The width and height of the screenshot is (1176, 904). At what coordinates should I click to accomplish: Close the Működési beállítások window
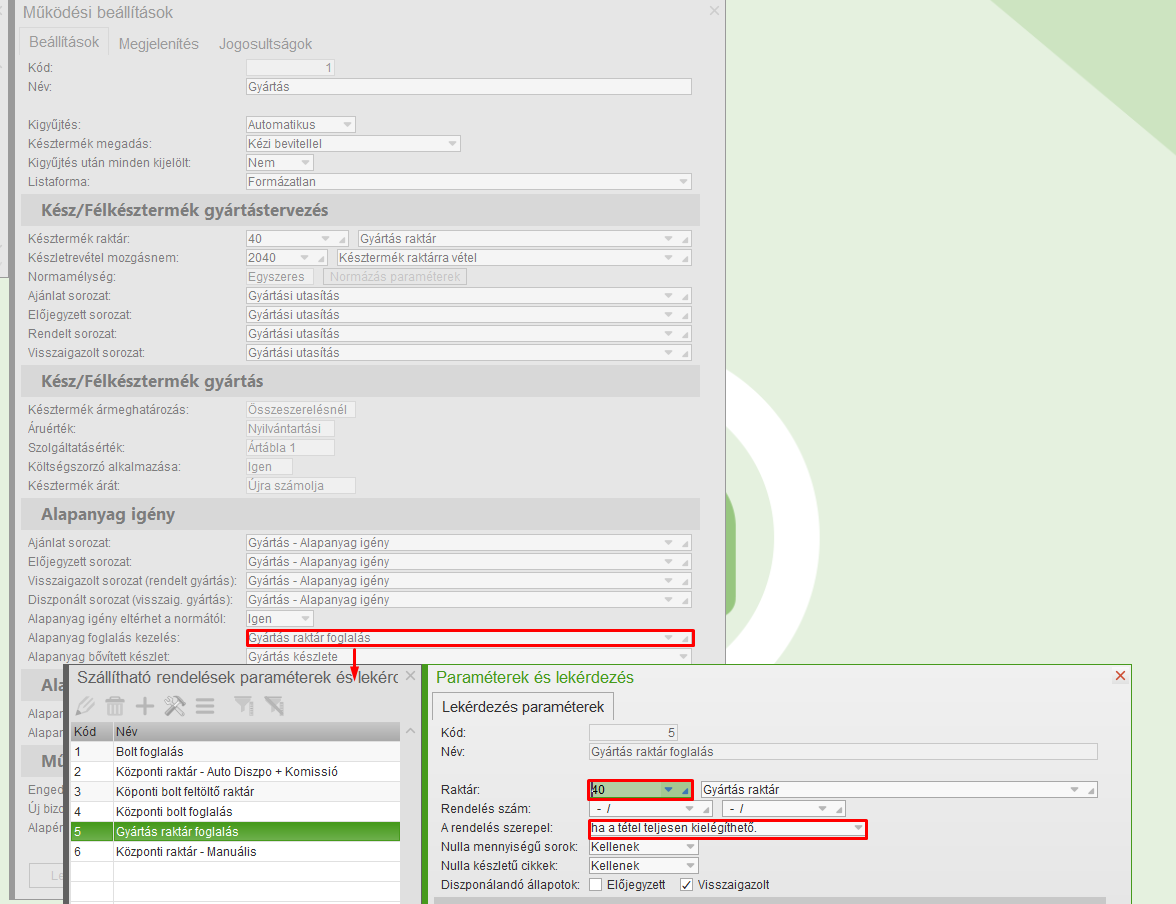(x=714, y=11)
